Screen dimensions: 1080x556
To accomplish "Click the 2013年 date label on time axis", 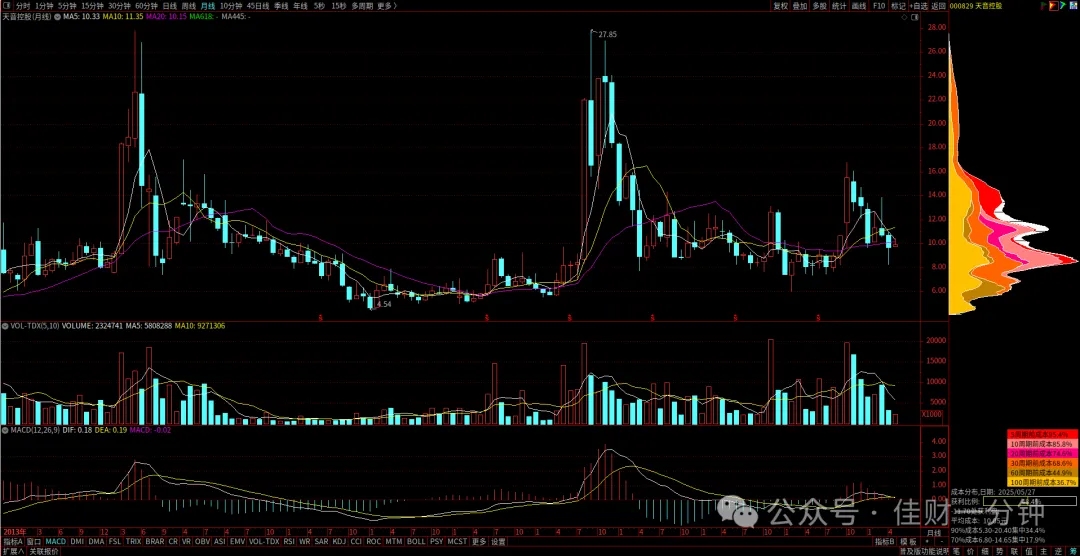I will click(x=15, y=533).
